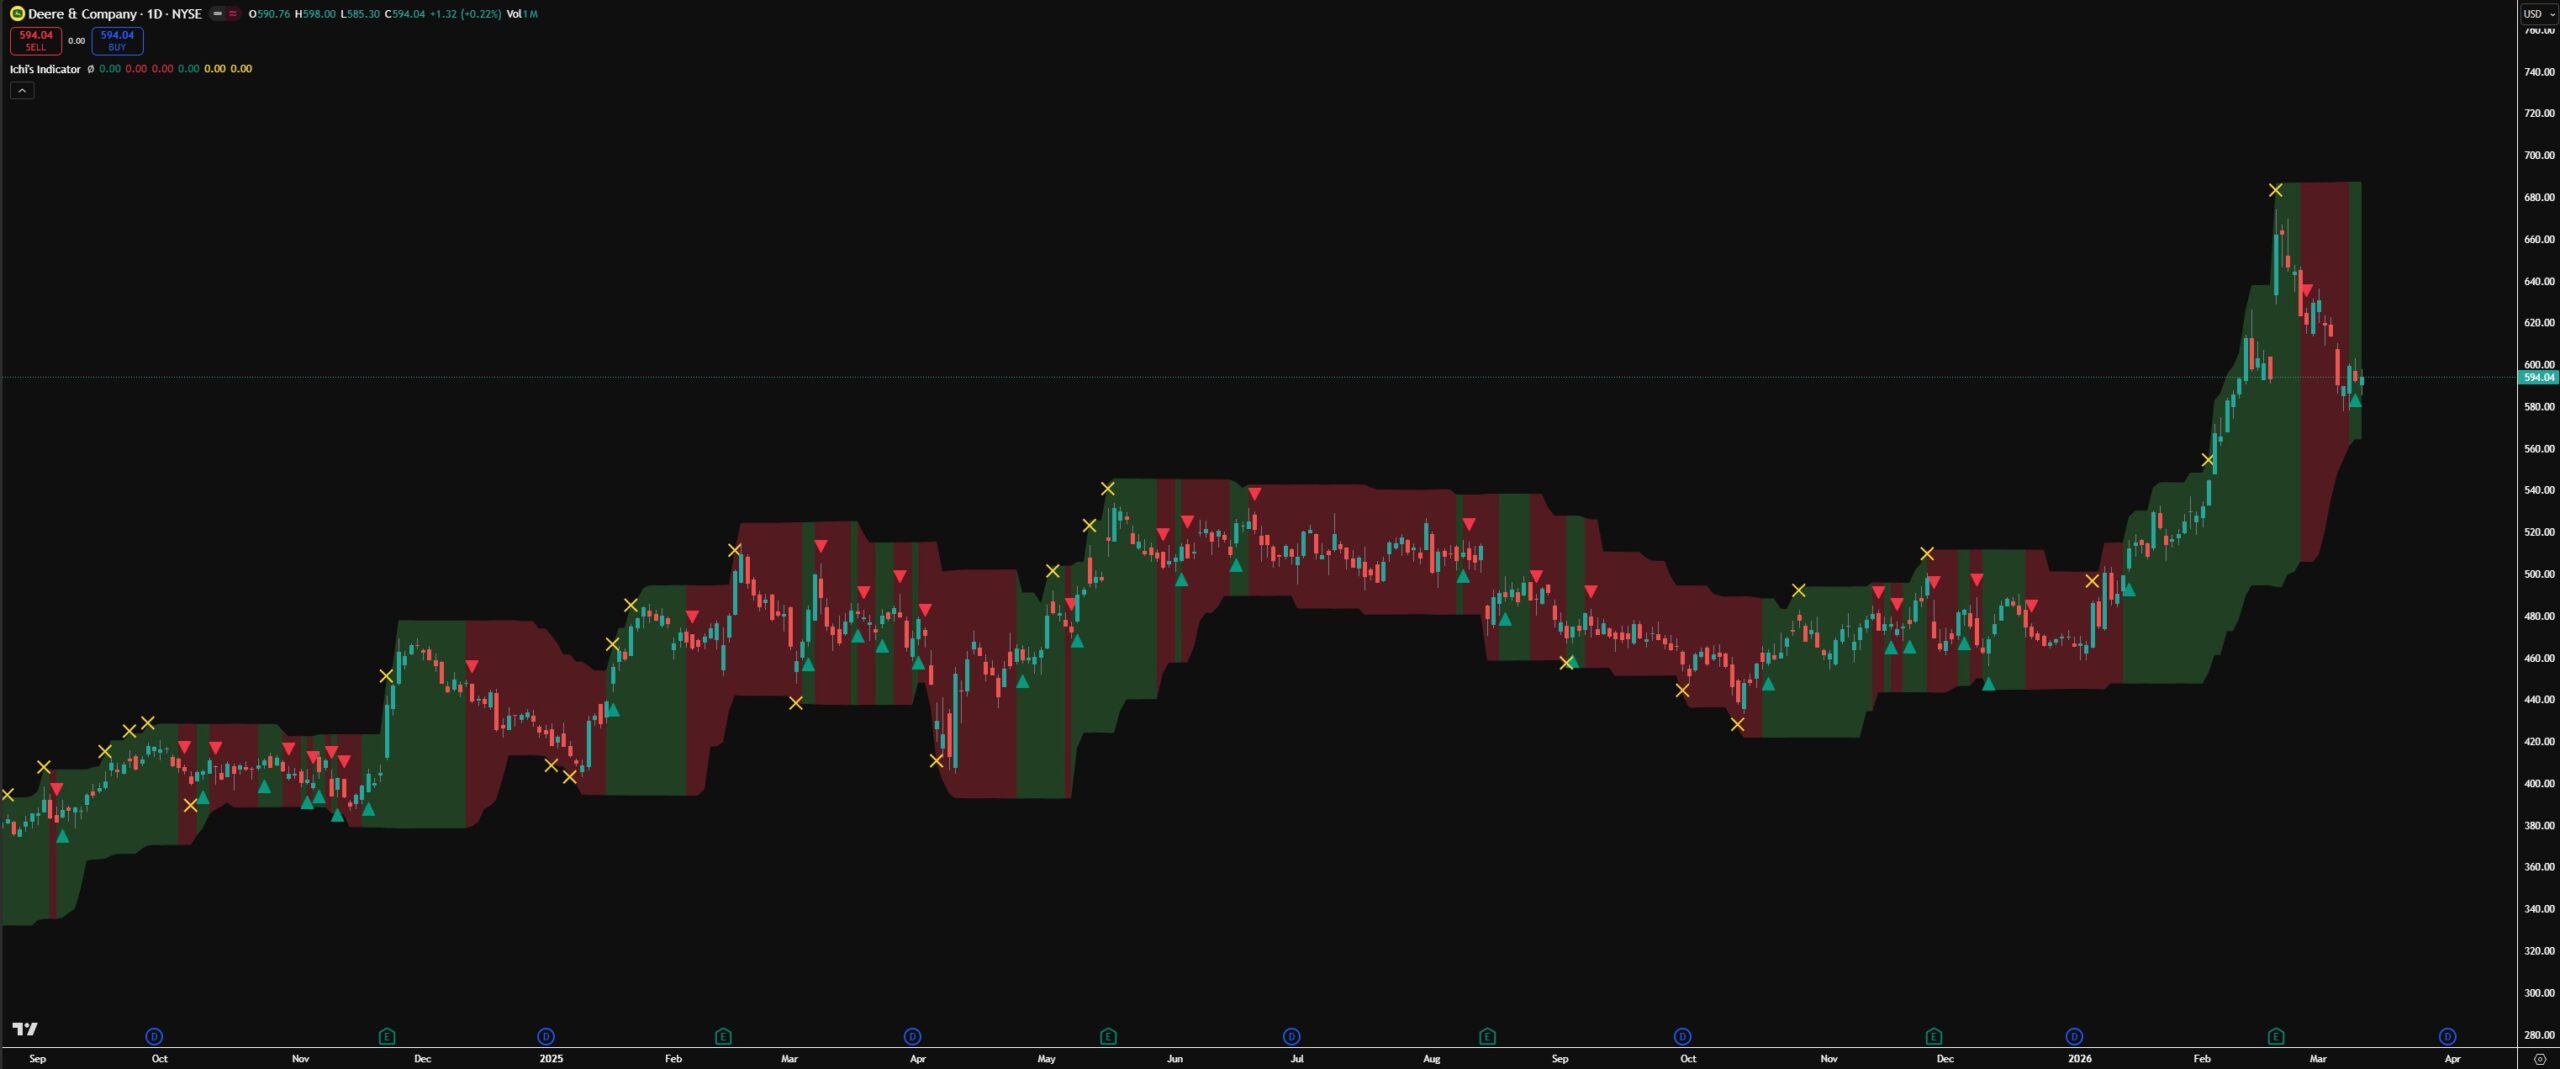2560x1069 pixels.
Task: Click the BUY button showing 594.04
Action: click(x=117, y=40)
